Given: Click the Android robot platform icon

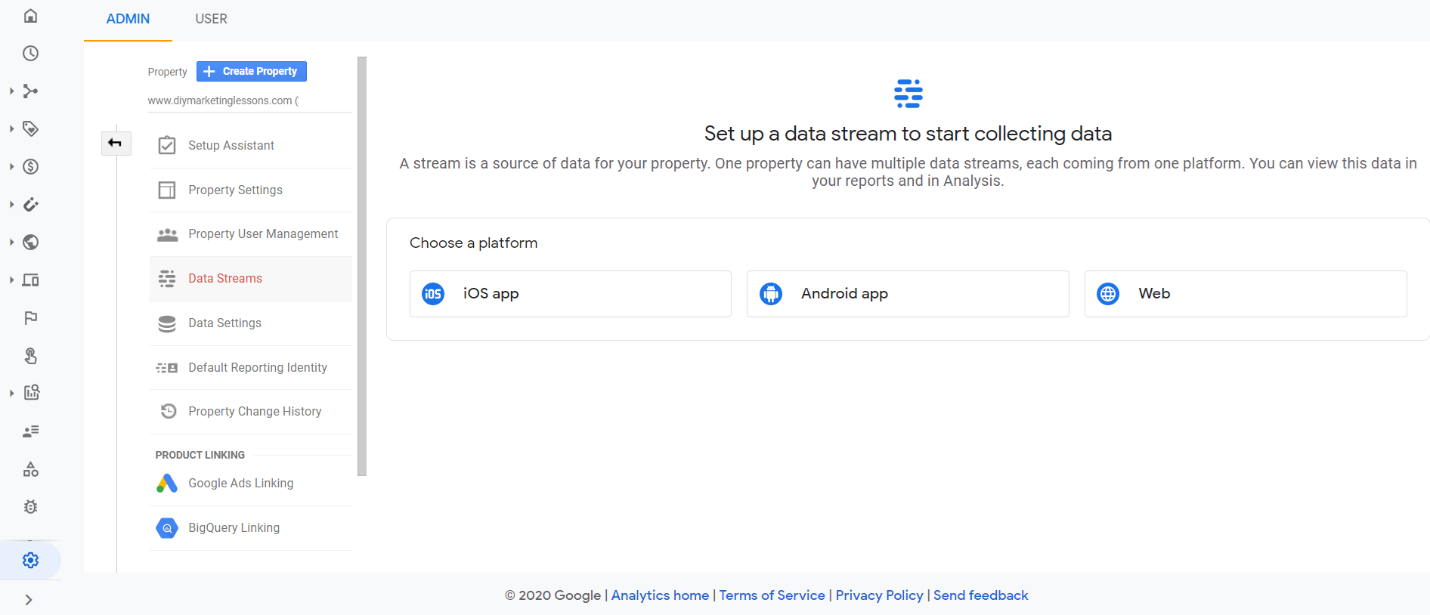Looking at the screenshot, I should pyautogui.click(x=770, y=294).
